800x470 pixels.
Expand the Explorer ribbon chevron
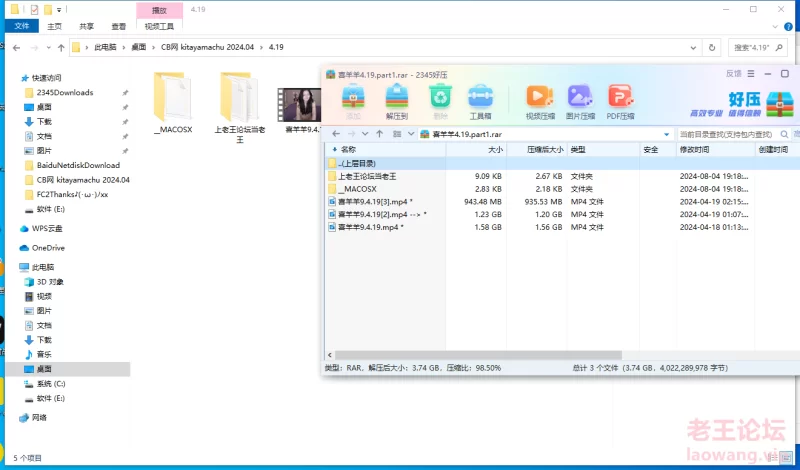pyautogui.click(x=776, y=27)
